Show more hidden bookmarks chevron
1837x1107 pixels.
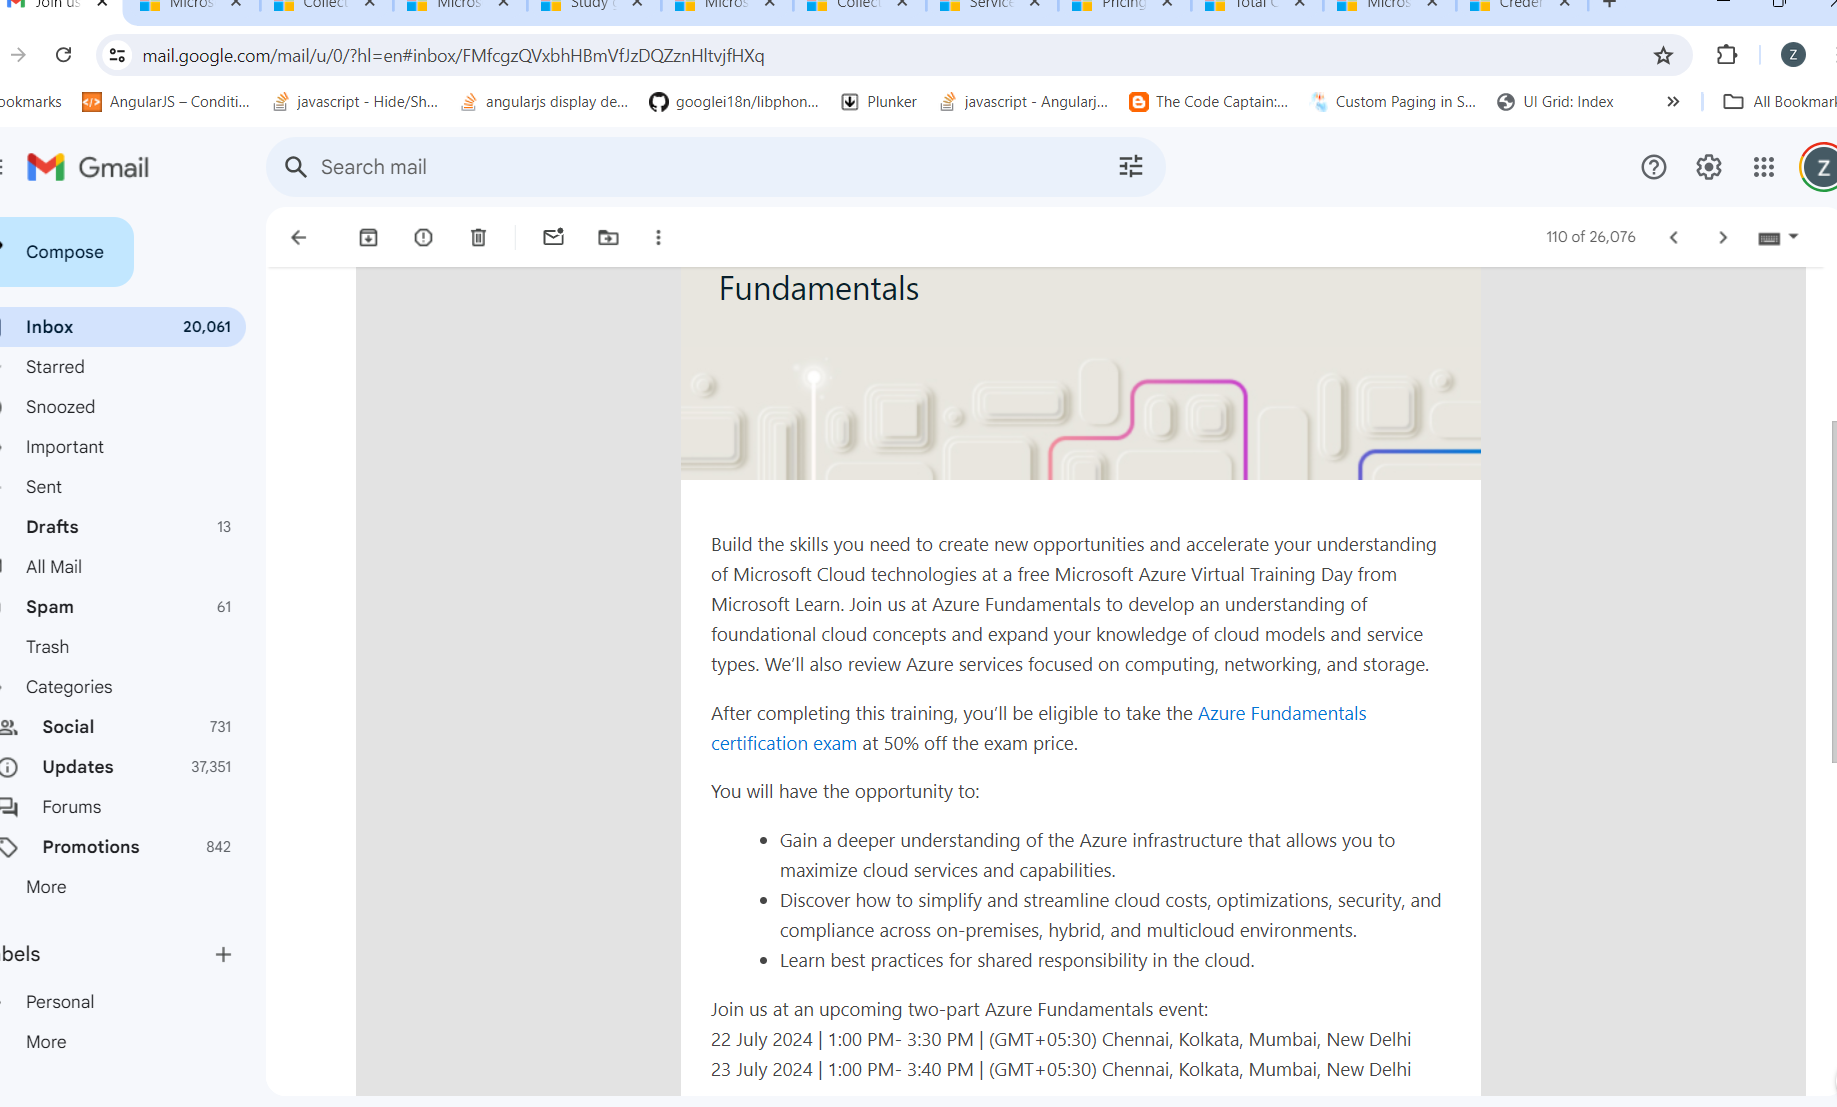(1673, 101)
